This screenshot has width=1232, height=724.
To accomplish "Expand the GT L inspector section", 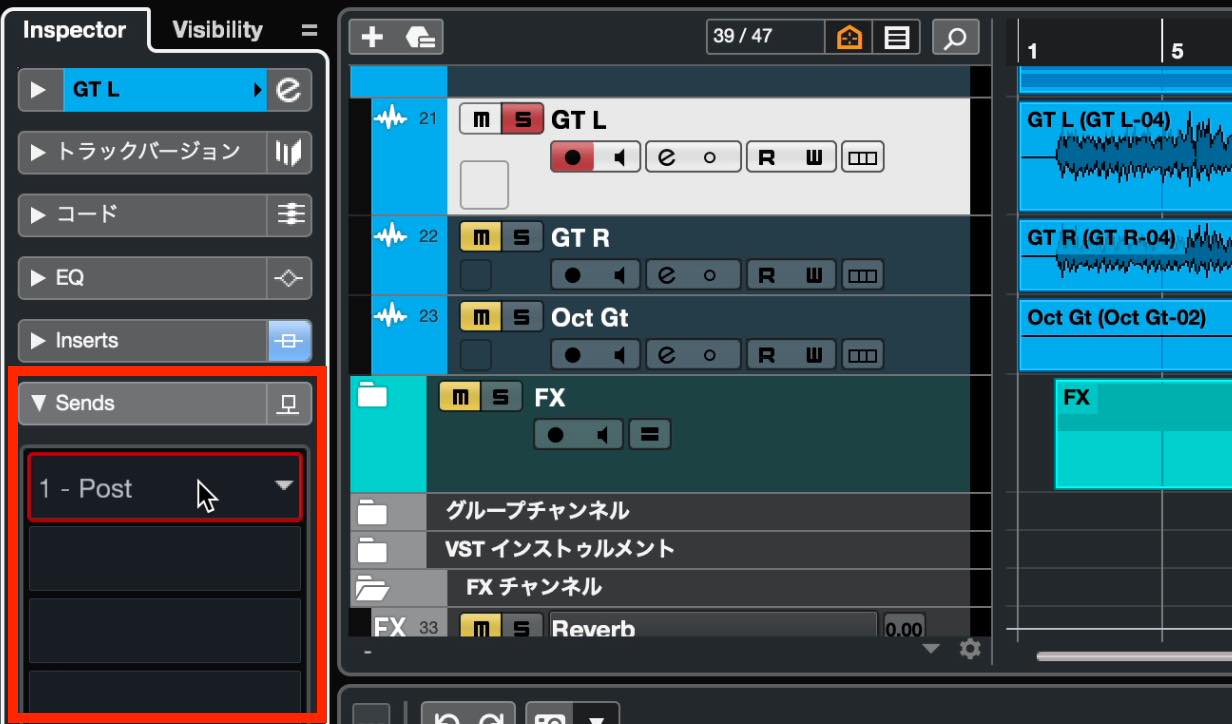I will point(39,90).
